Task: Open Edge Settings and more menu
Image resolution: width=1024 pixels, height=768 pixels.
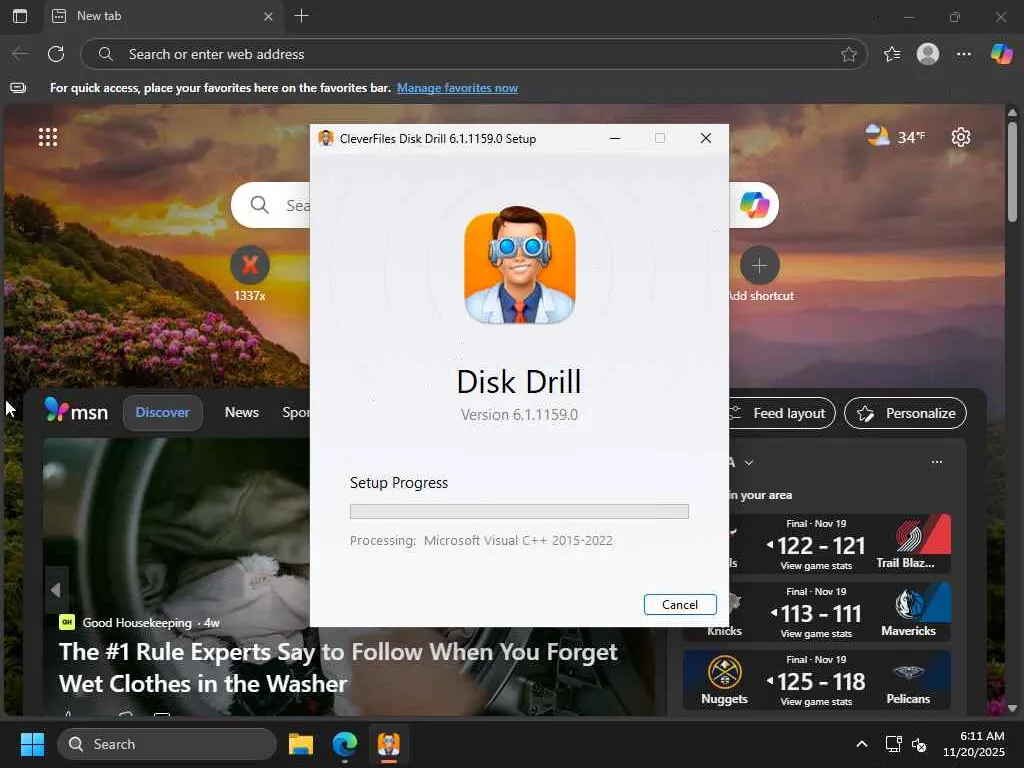Action: coord(963,54)
